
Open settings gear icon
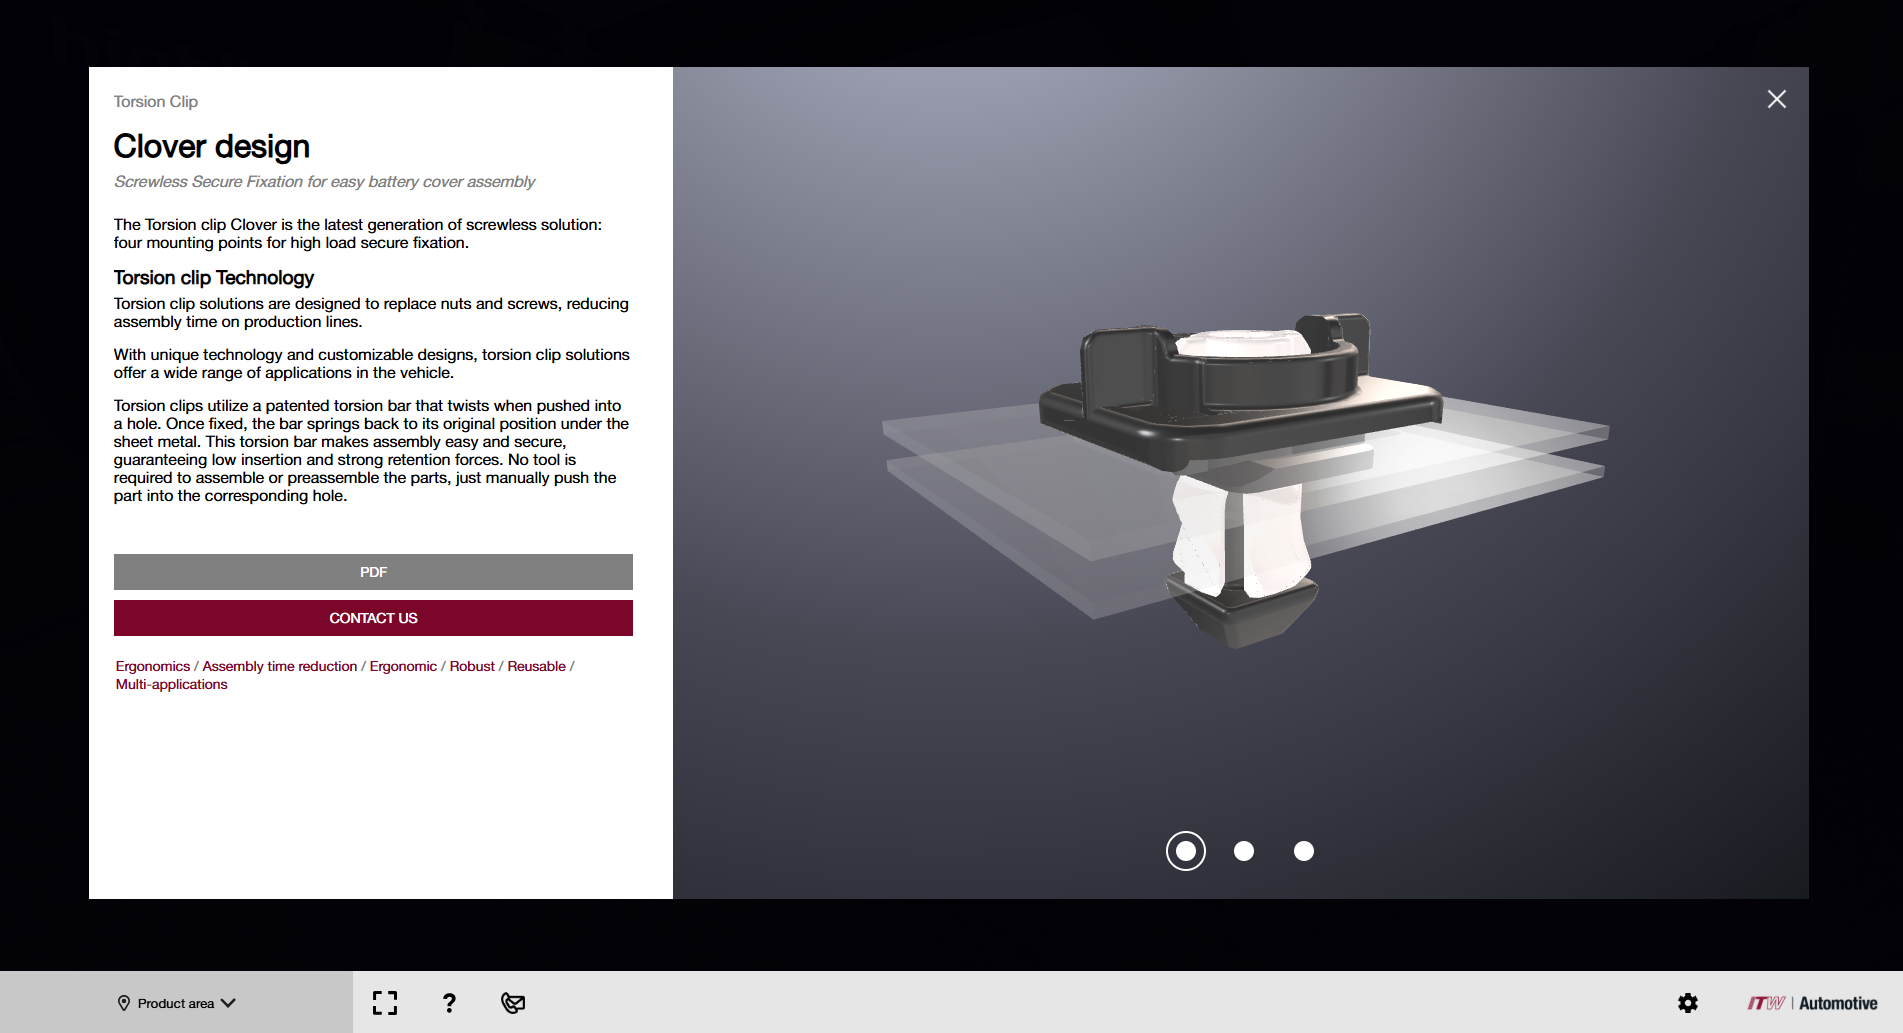(x=1688, y=1003)
